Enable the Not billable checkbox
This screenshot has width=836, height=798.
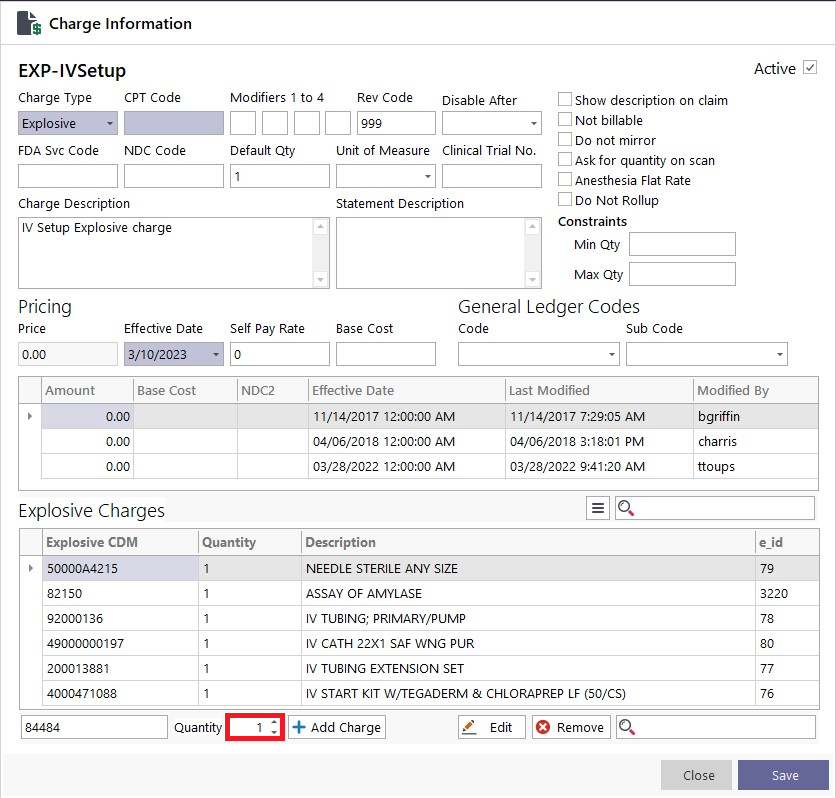point(565,119)
